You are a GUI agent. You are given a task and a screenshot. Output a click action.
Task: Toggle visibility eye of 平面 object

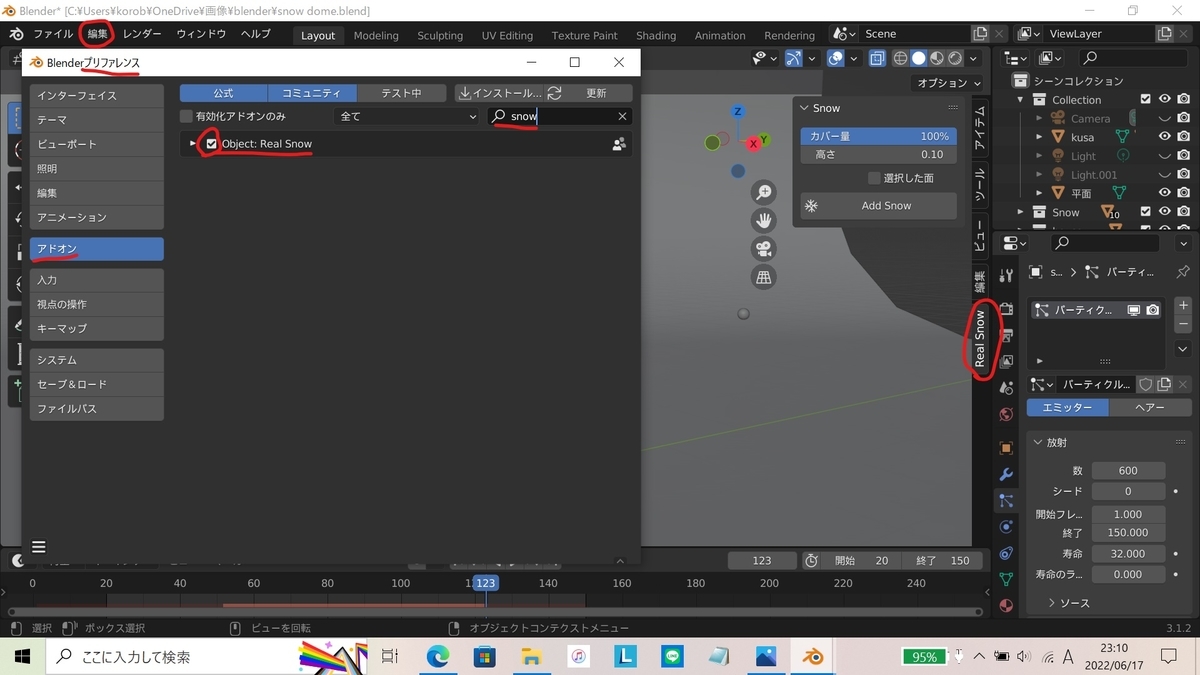point(1164,193)
